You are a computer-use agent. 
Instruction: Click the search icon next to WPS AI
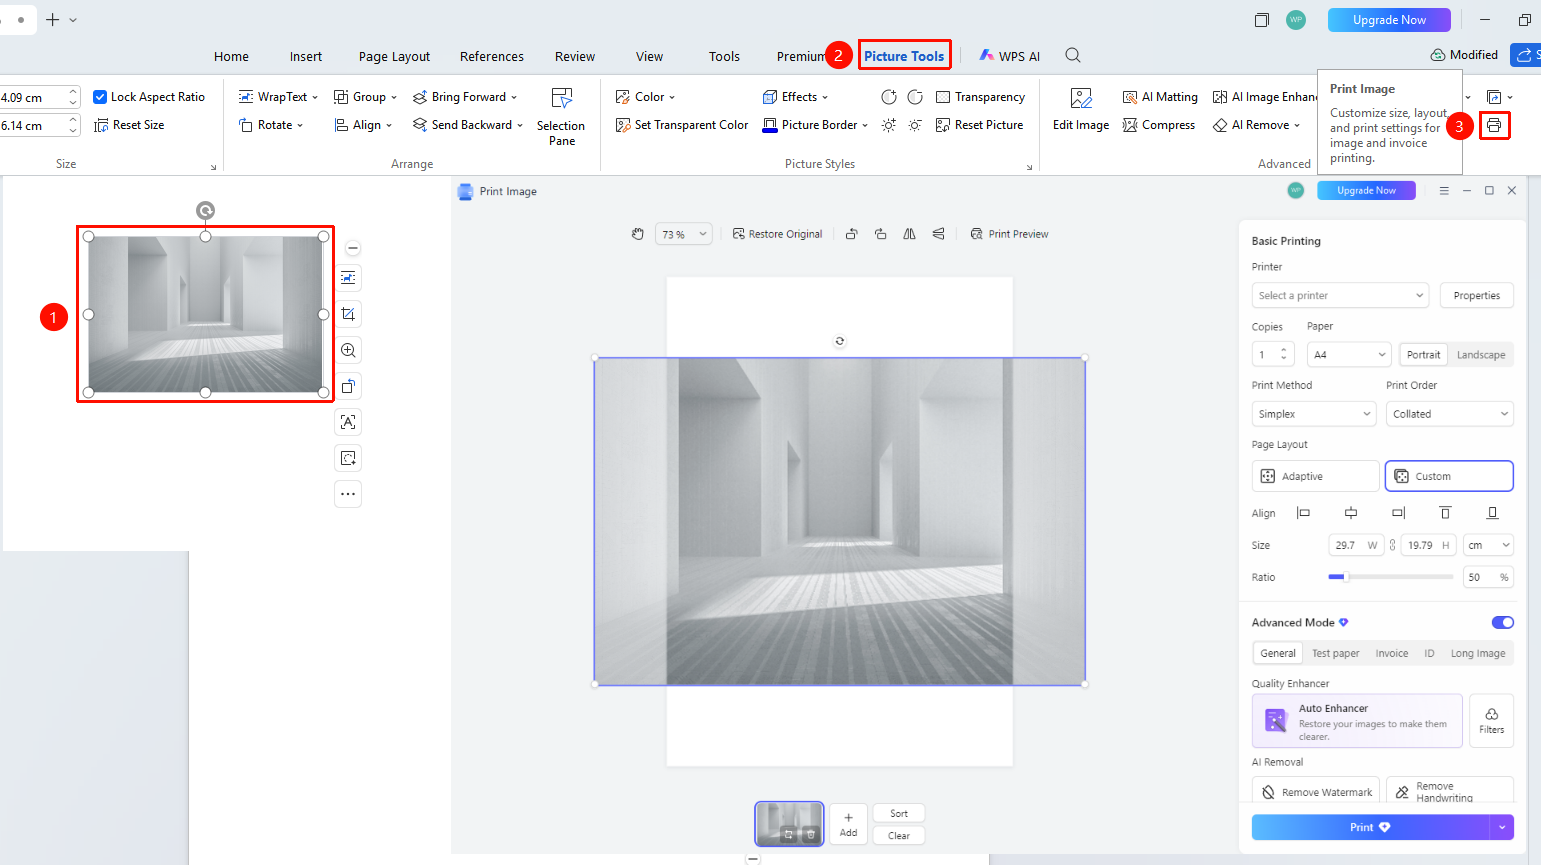coord(1073,56)
